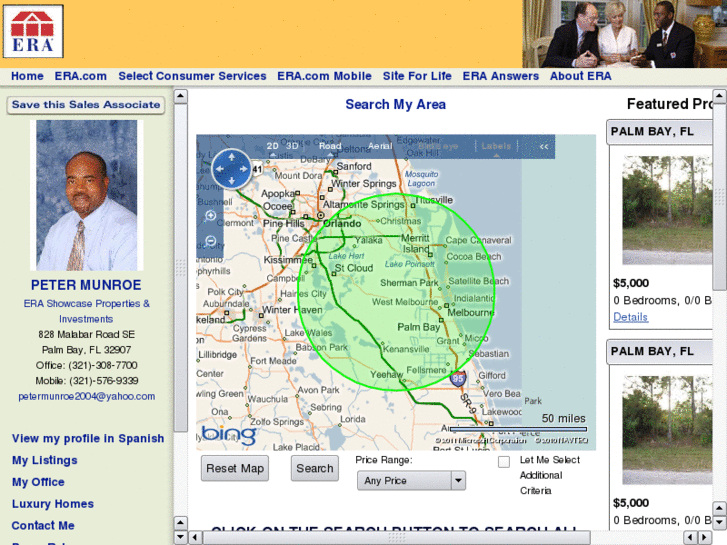Click scroll up arrow above the map panel
This screenshot has width=727, height=545.
tap(181, 97)
